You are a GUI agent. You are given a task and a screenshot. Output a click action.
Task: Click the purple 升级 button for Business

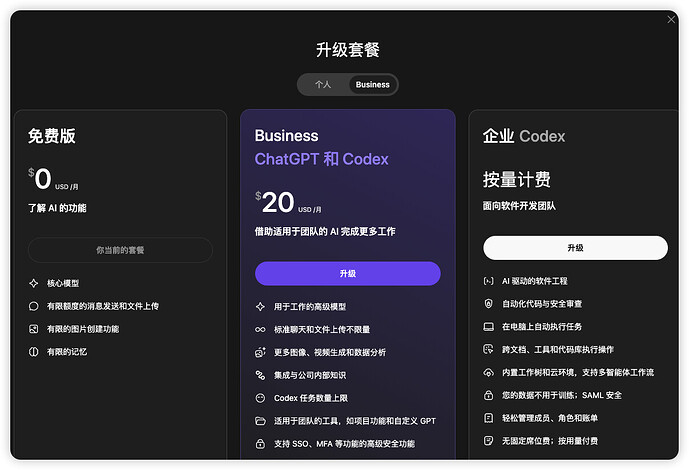(348, 273)
